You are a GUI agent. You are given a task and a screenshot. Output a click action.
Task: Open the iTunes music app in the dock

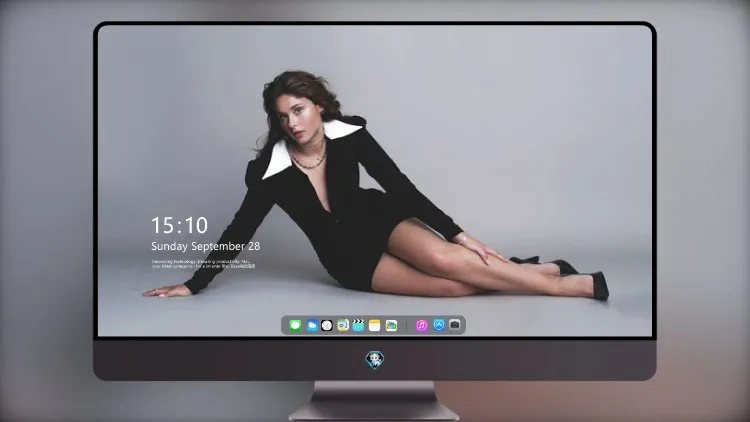[x=421, y=325]
